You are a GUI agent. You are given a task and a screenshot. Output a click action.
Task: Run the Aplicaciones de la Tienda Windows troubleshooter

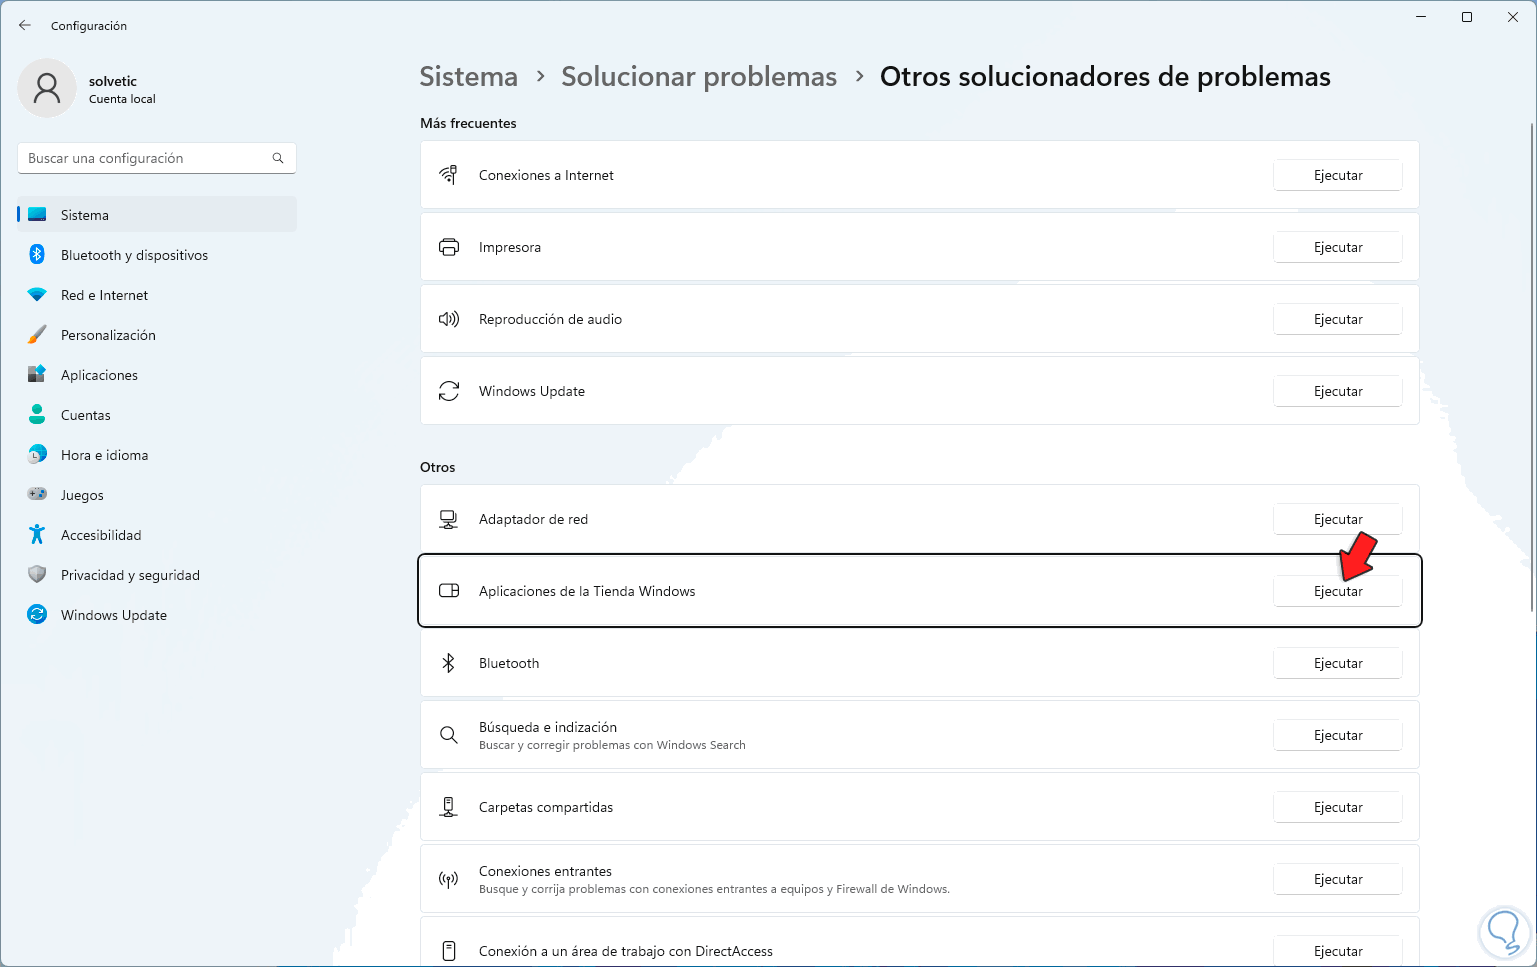tap(1337, 591)
